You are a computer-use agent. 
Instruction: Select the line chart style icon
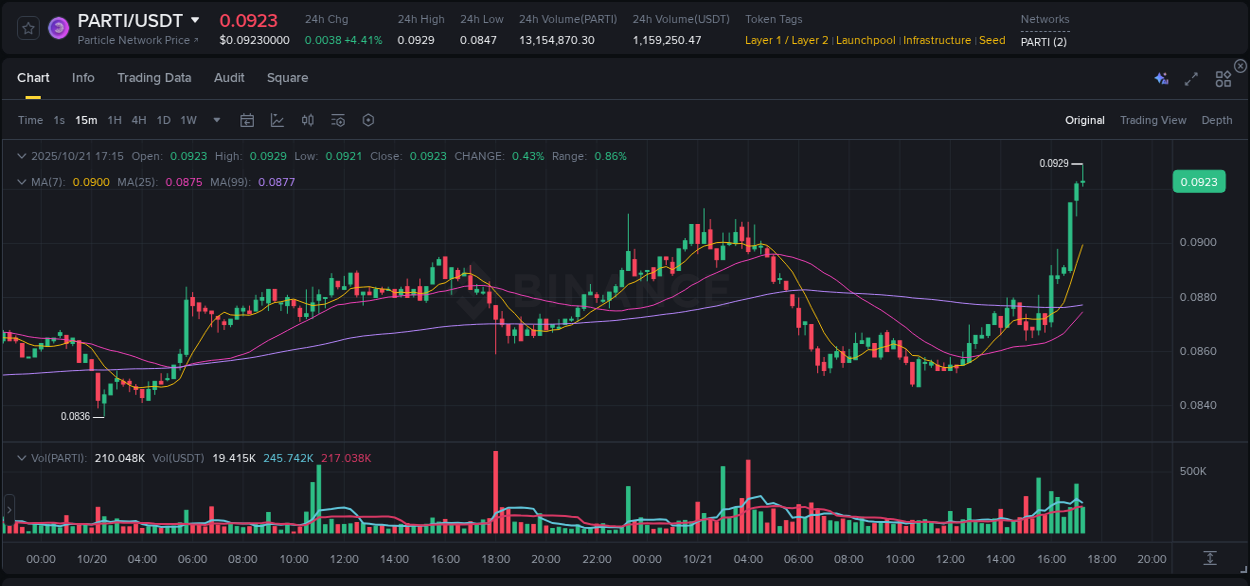pyautogui.click(x=277, y=120)
